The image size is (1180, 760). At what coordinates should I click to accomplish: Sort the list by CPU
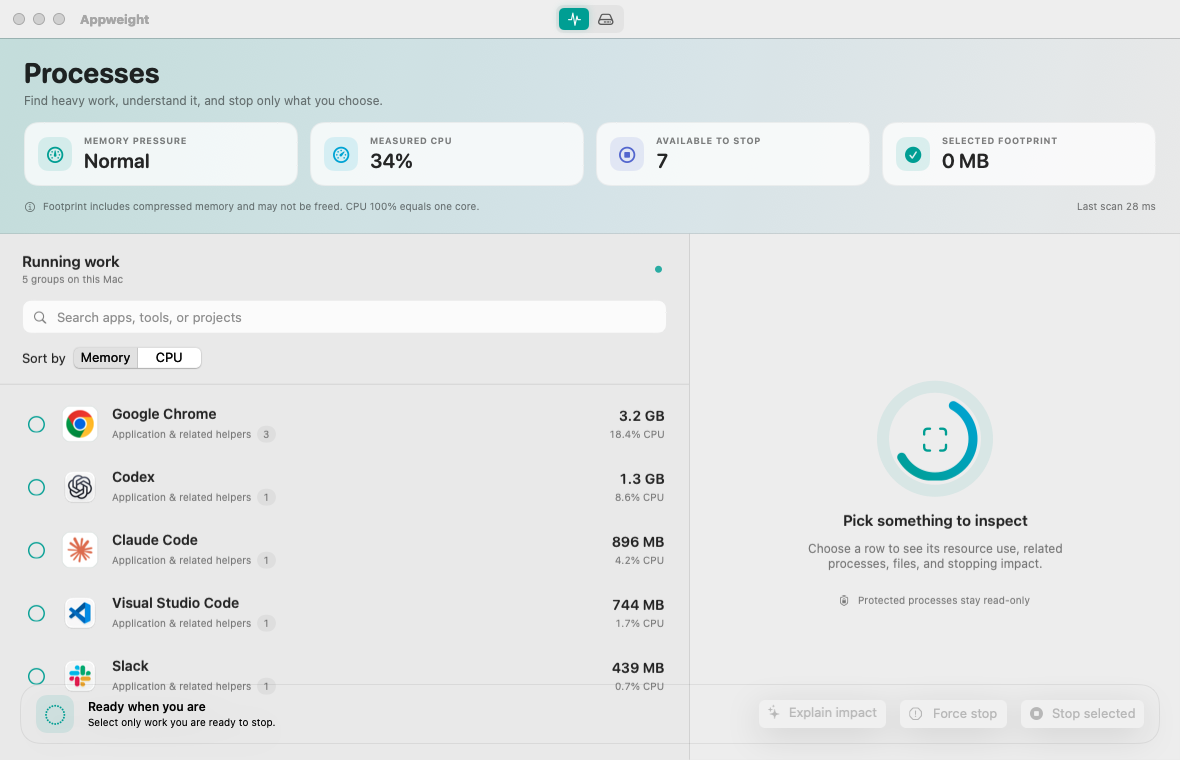(x=169, y=358)
